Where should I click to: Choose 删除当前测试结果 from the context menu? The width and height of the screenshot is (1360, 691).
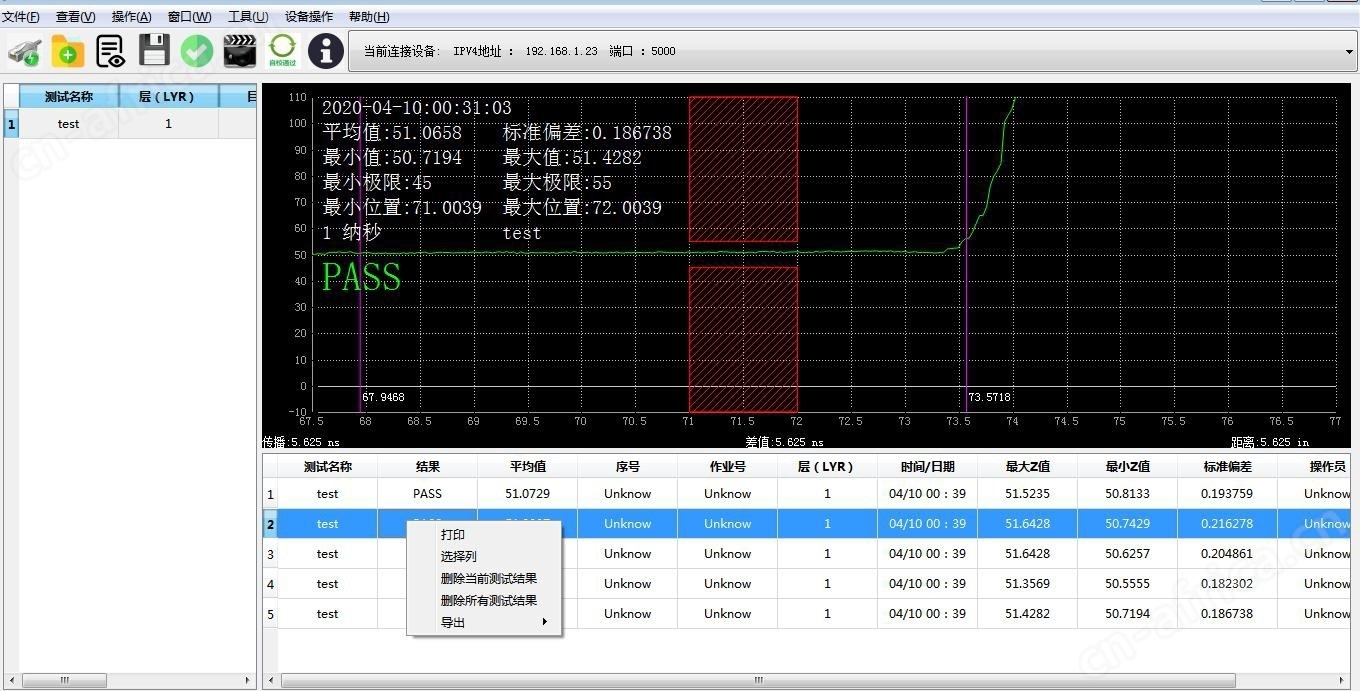484,579
